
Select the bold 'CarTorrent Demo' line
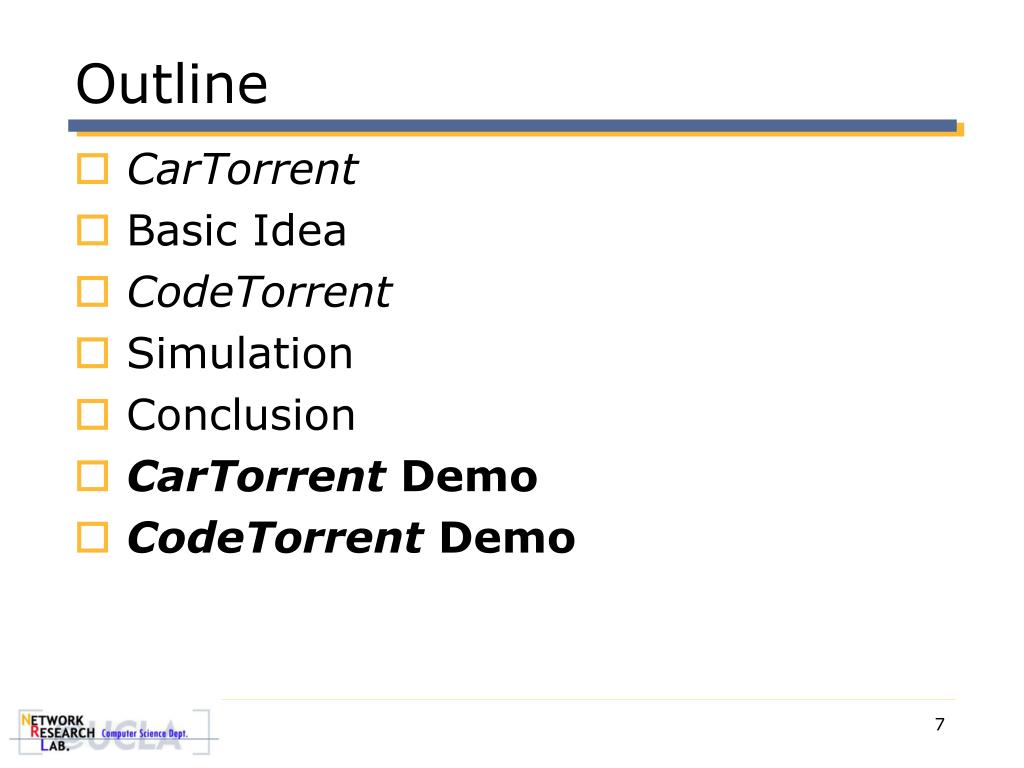click(332, 476)
